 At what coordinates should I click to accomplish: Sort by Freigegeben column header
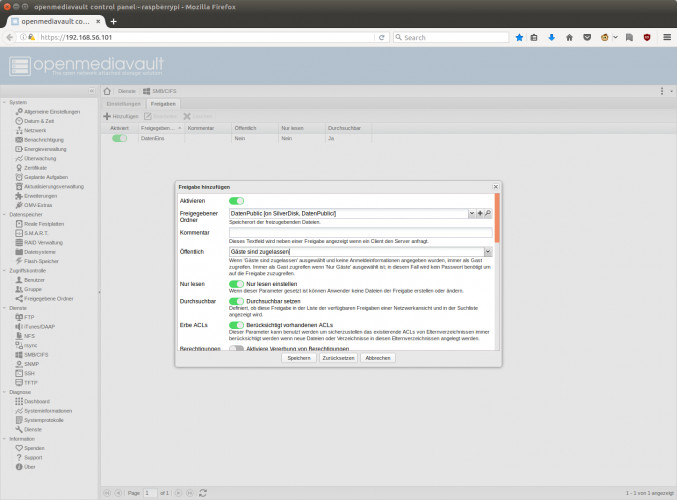click(x=161, y=128)
